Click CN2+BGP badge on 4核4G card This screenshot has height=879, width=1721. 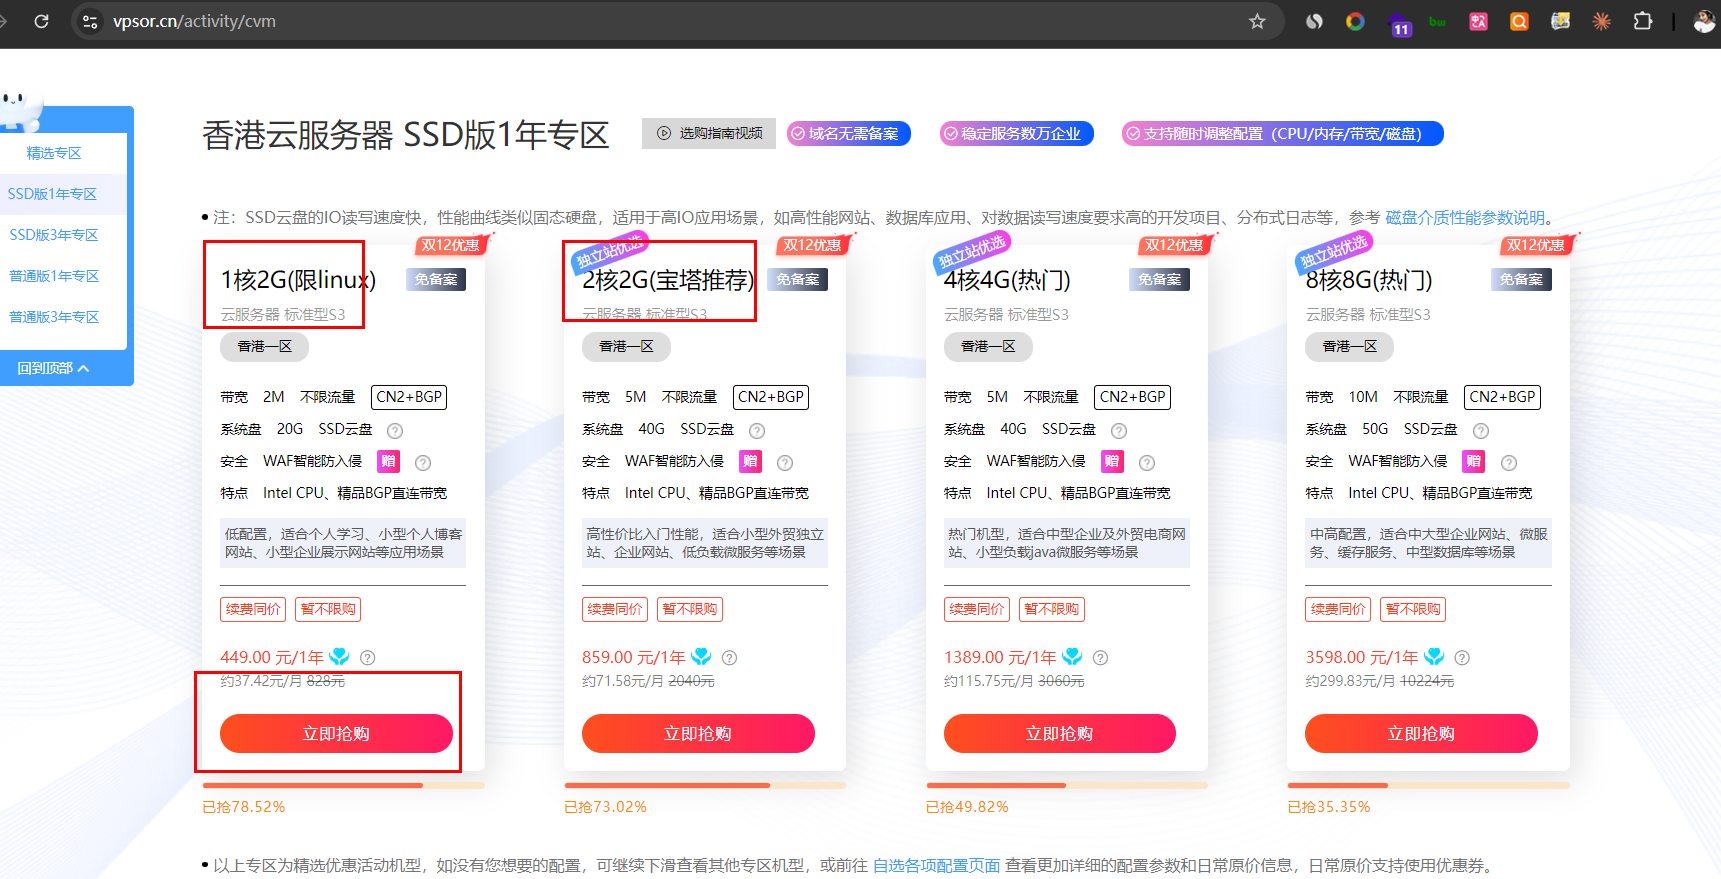[1133, 397]
